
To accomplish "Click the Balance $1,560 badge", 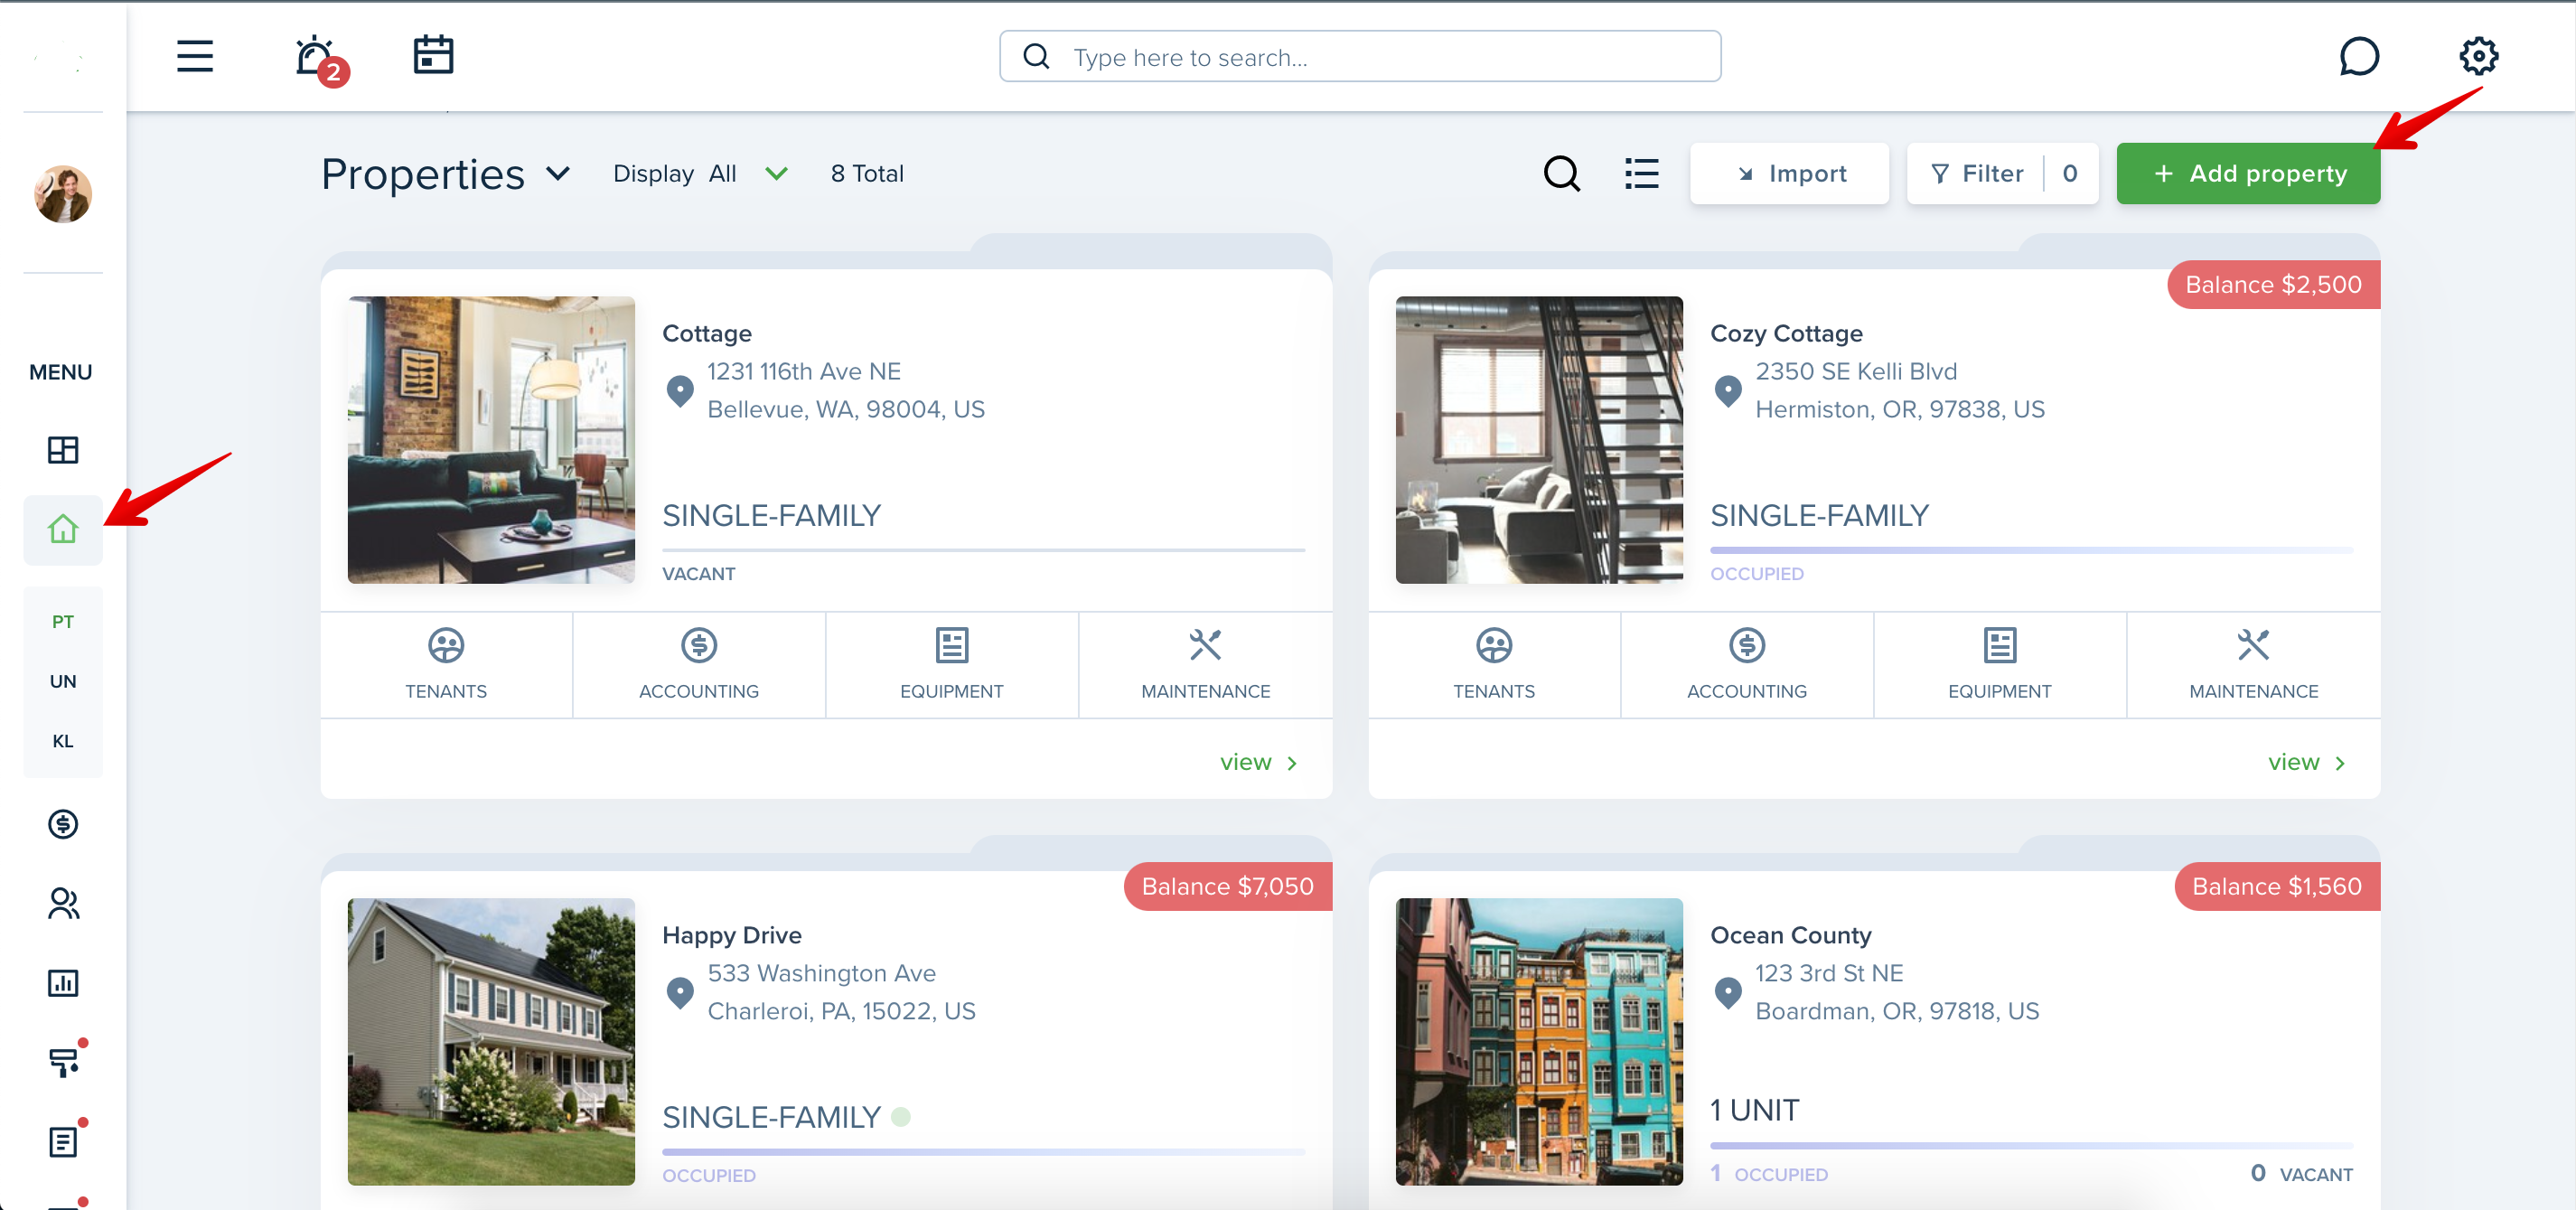I will (2276, 887).
